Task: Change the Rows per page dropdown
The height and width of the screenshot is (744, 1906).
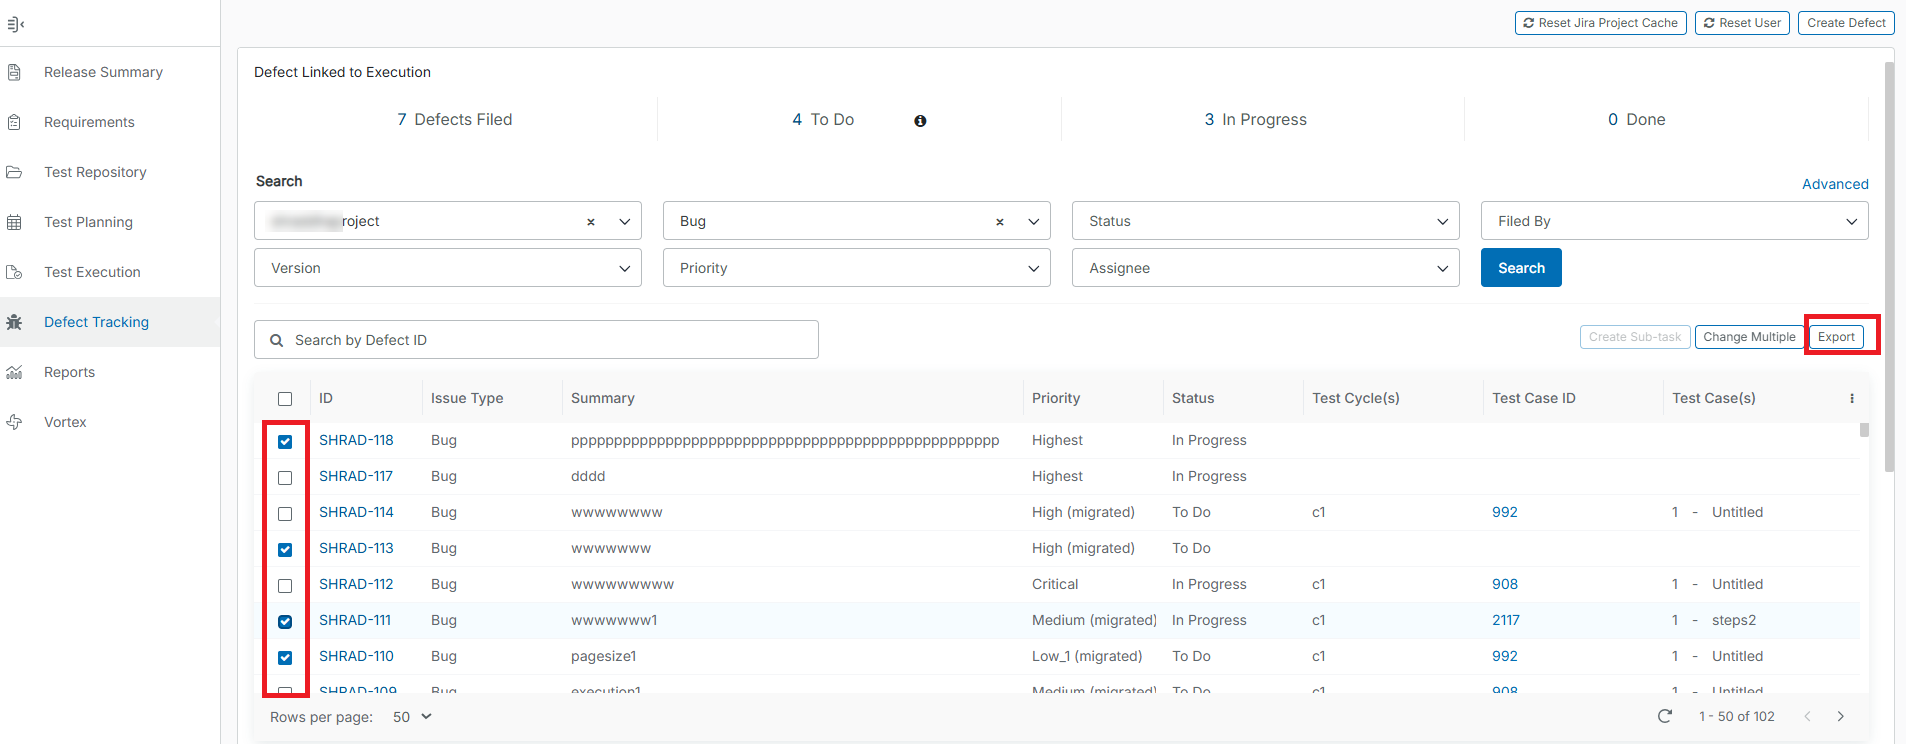Action: pos(412,717)
